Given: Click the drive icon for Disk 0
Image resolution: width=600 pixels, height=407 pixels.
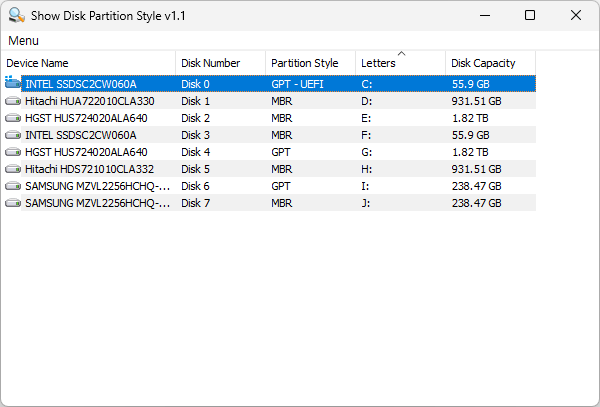Looking at the screenshot, I should point(13,82).
